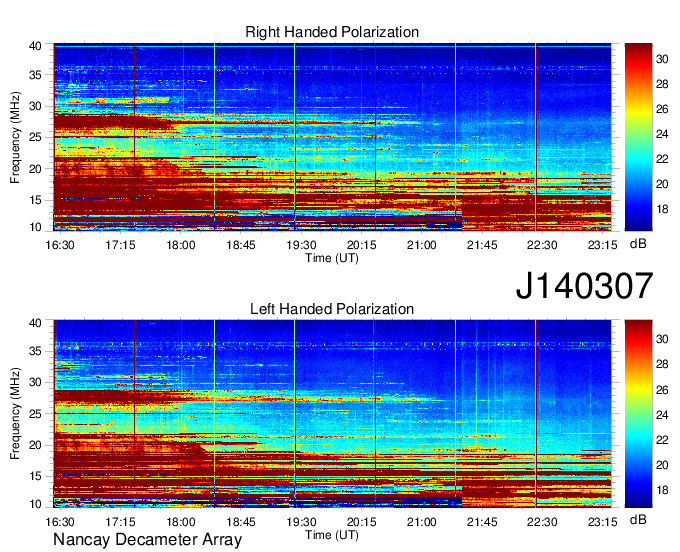The image size is (680, 552).
Task: Click the 'Right Handed Polarization' plot title
Action: pos(332,32)
